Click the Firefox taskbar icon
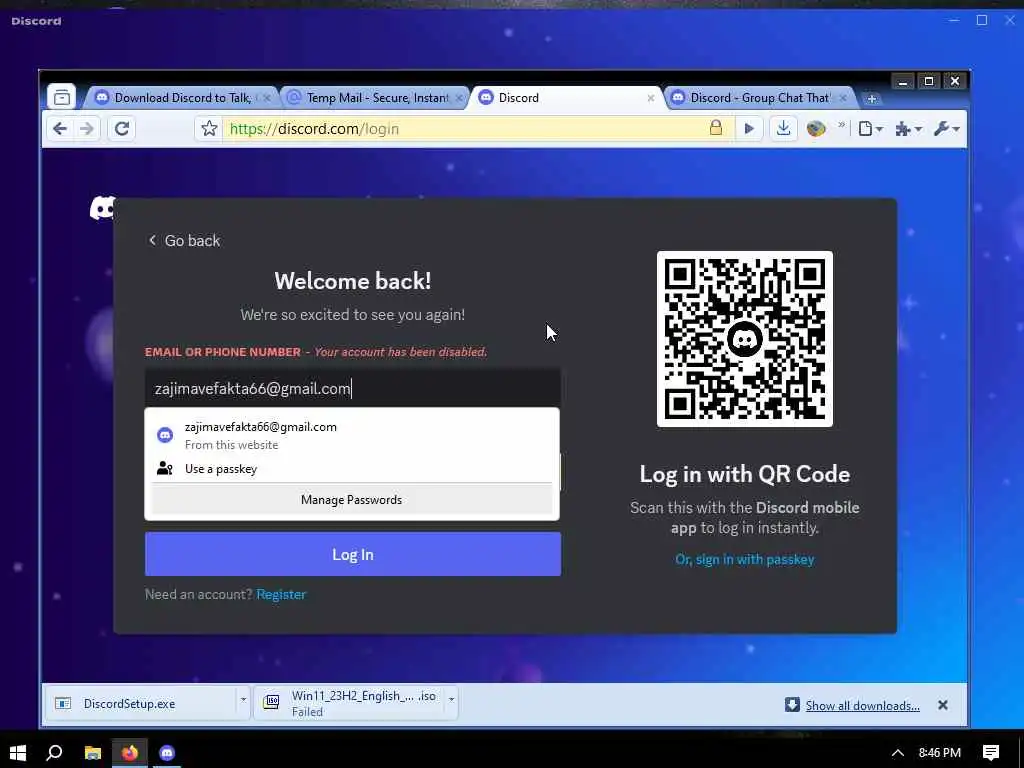The width and height of the screenshot is (1024, 768). click(129, 753)
